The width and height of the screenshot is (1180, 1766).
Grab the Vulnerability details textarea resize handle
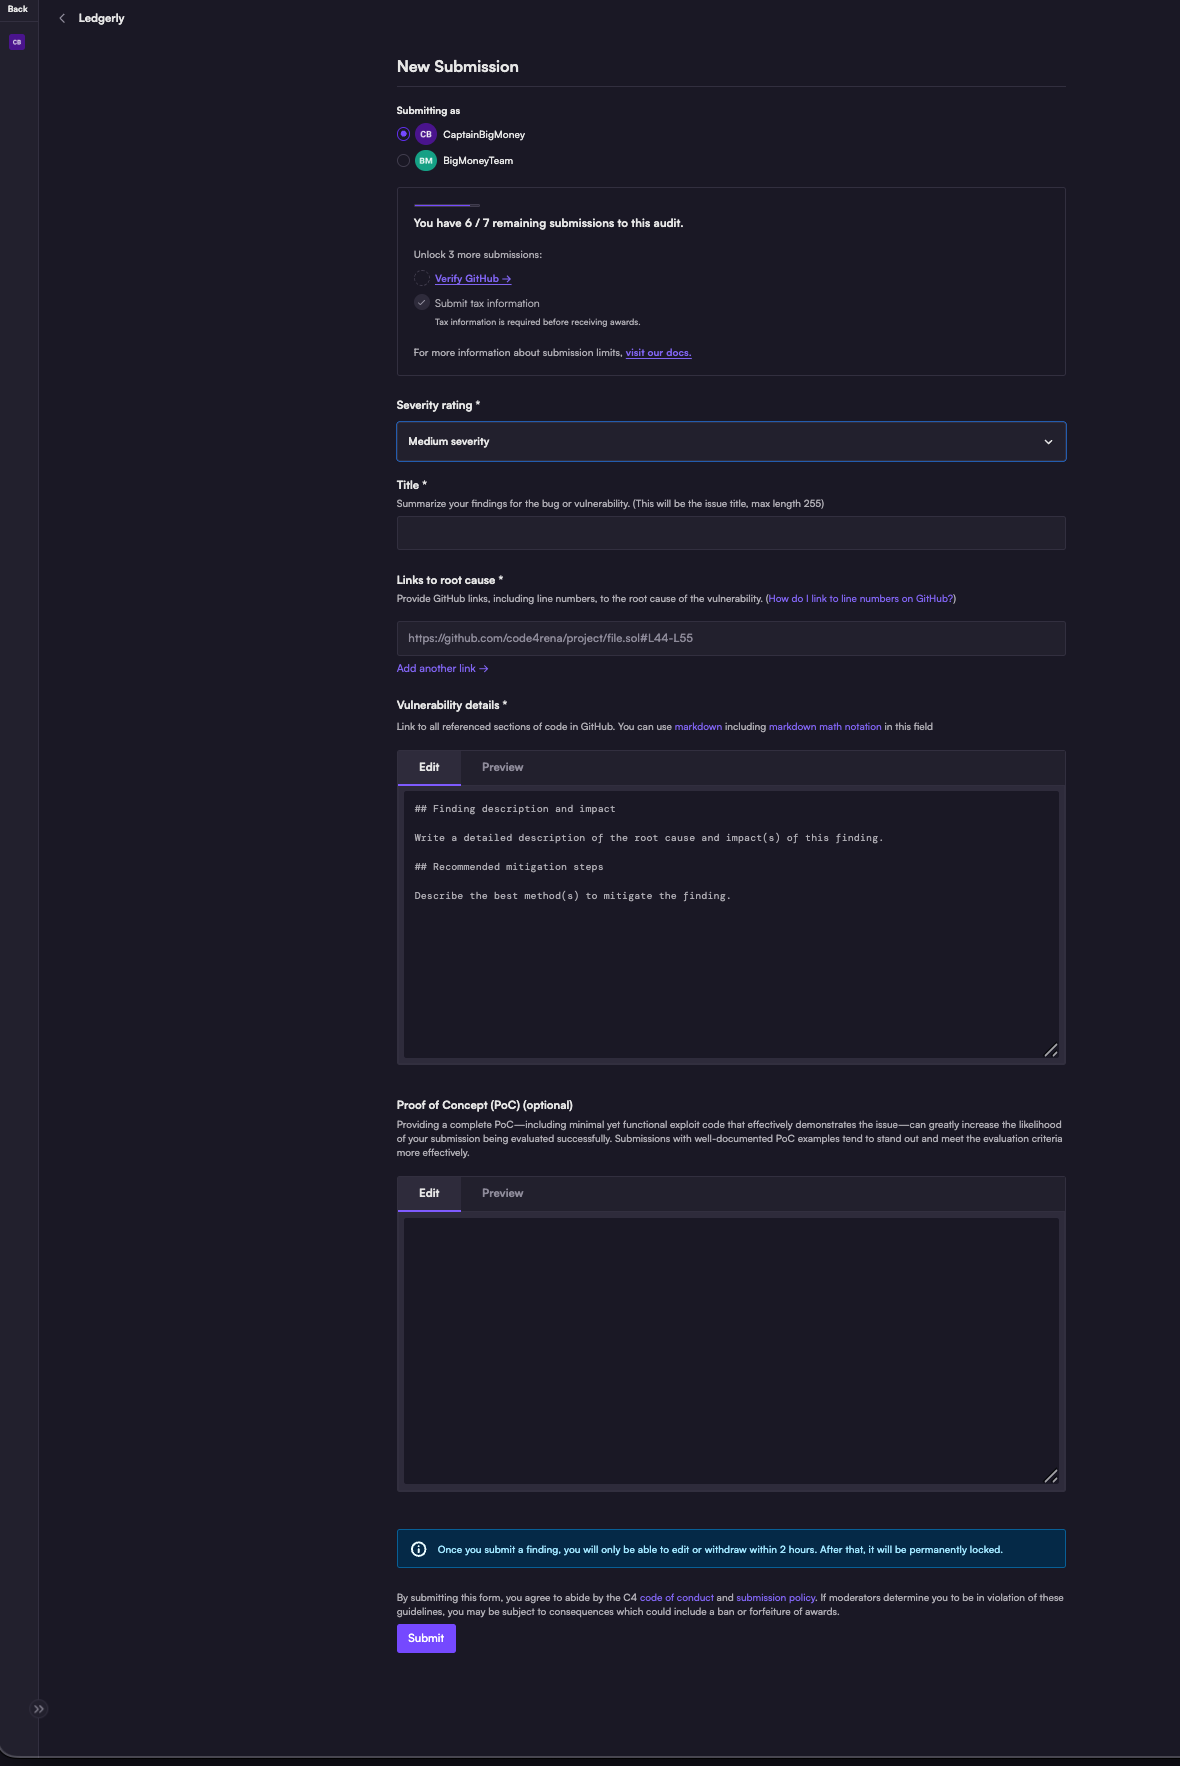[x=1051, y=1050]
